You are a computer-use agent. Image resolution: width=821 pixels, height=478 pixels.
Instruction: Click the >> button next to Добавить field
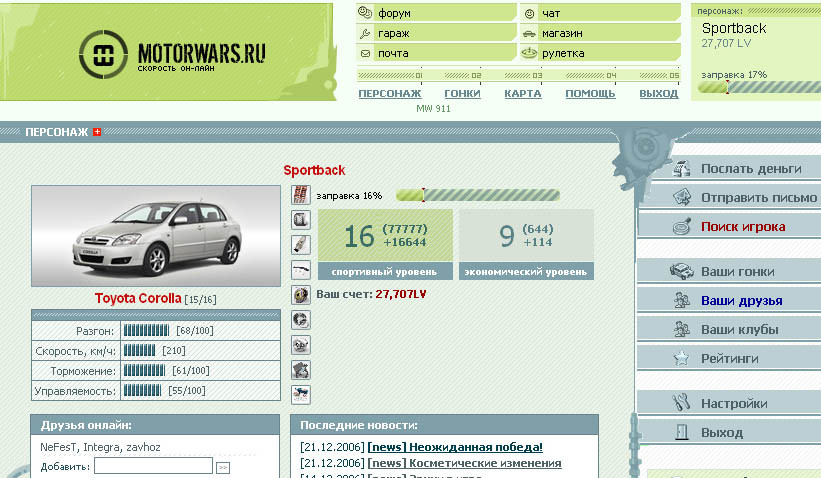(x=223, y=467)
